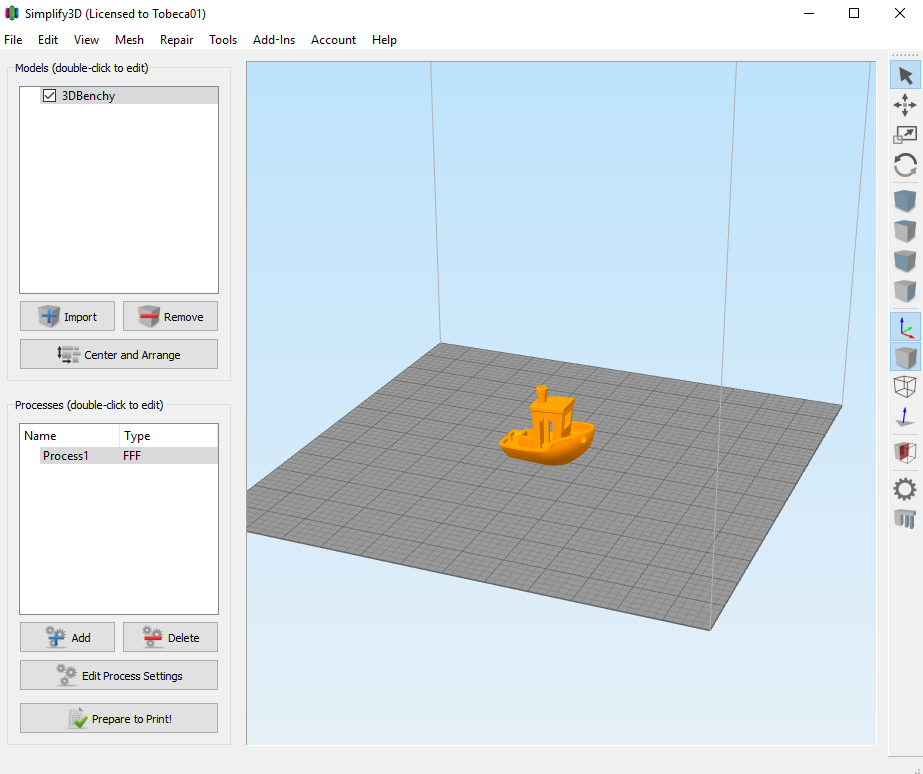Click the Name column header
This screenshot has height=774, width=923.
coord(69,436)
